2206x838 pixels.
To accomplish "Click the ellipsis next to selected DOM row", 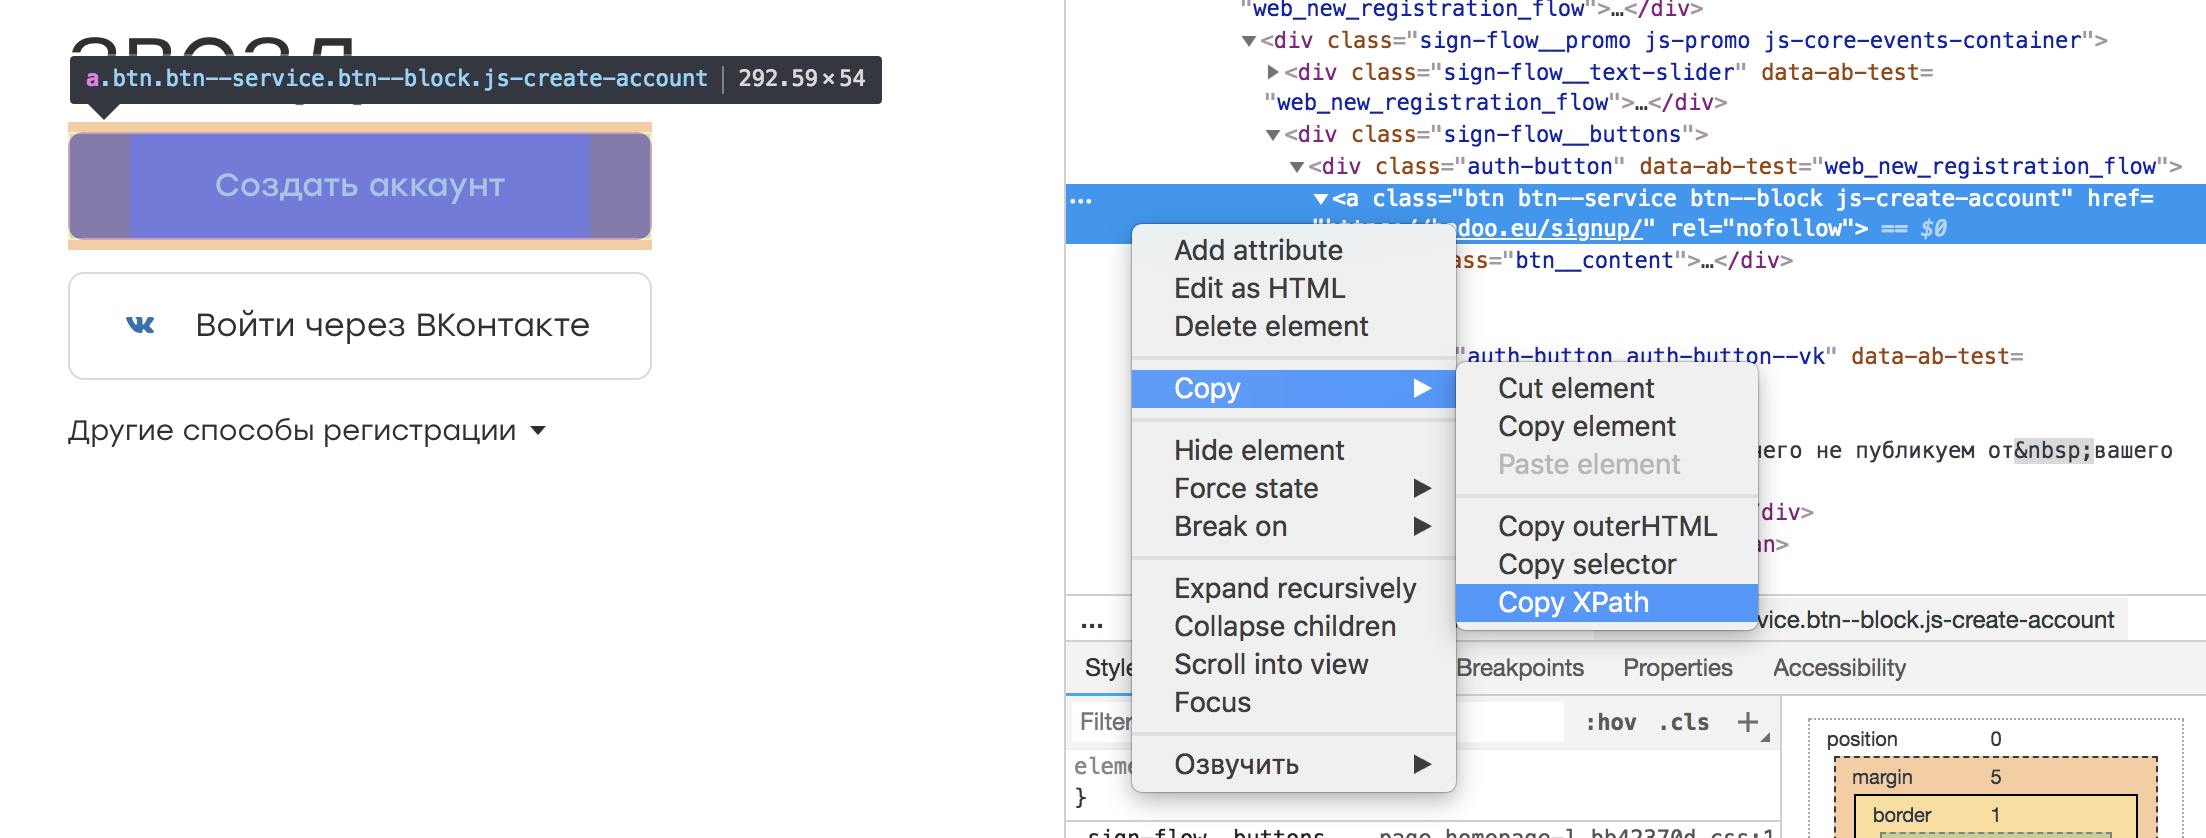I will (1081, 201).
